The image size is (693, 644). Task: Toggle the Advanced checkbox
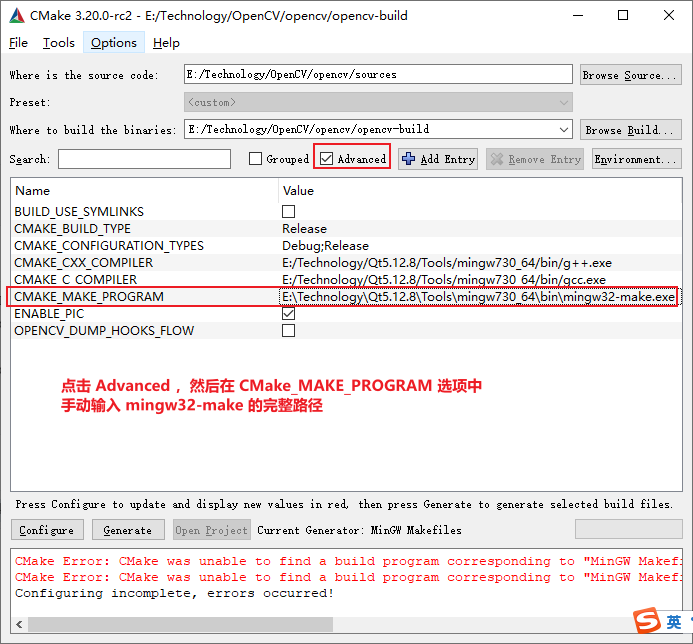(x=327, y=159)
